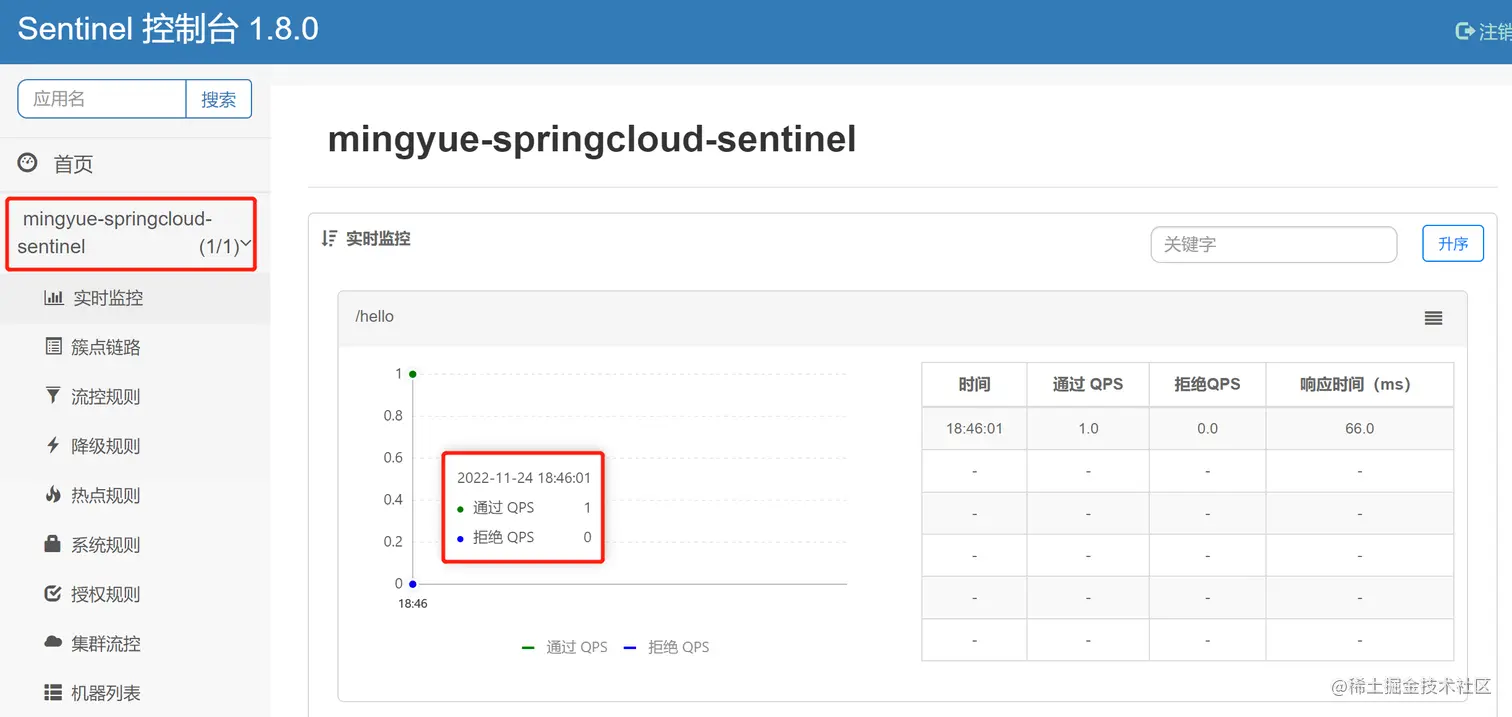Click the 18:46:01 time cell
This screenshot has height=717, width=1512.
point(974,428)
